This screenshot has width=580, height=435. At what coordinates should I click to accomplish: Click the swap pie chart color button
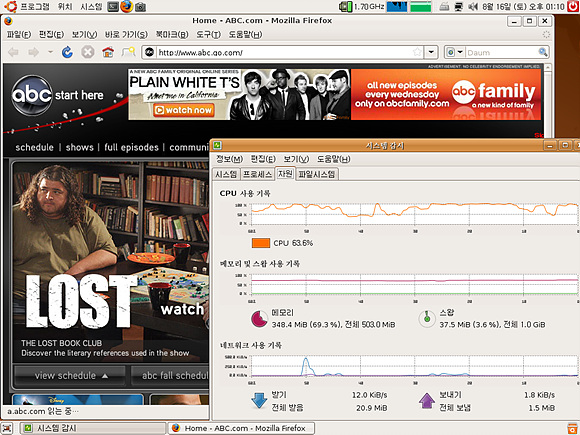427,318
